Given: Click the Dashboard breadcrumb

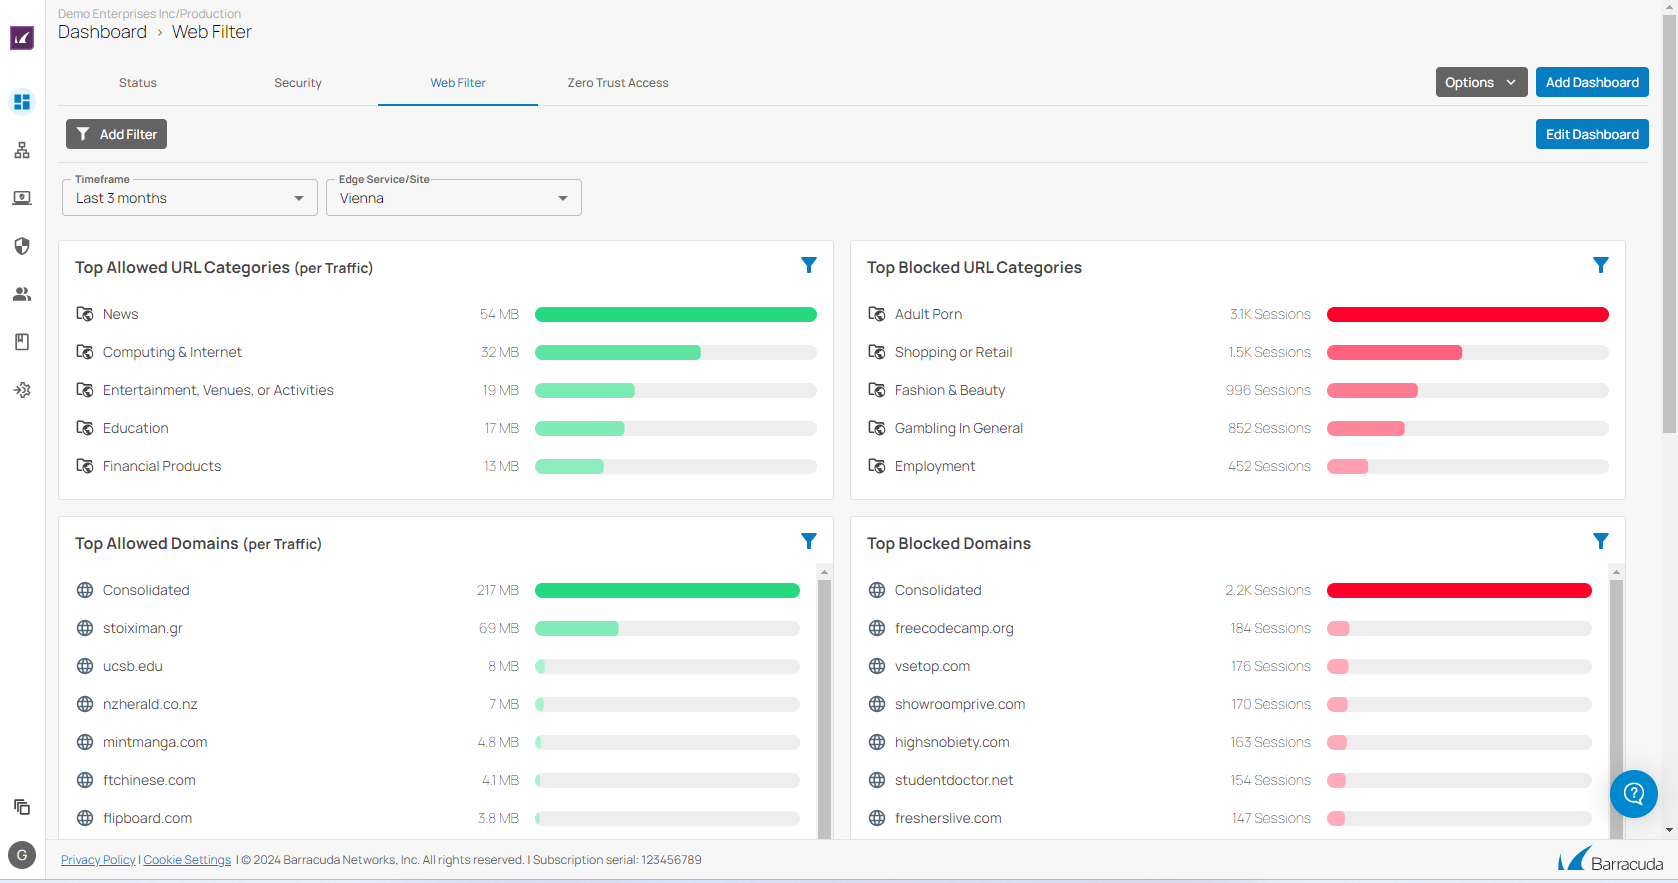Looking at the screenshot, I should [102, 32].
